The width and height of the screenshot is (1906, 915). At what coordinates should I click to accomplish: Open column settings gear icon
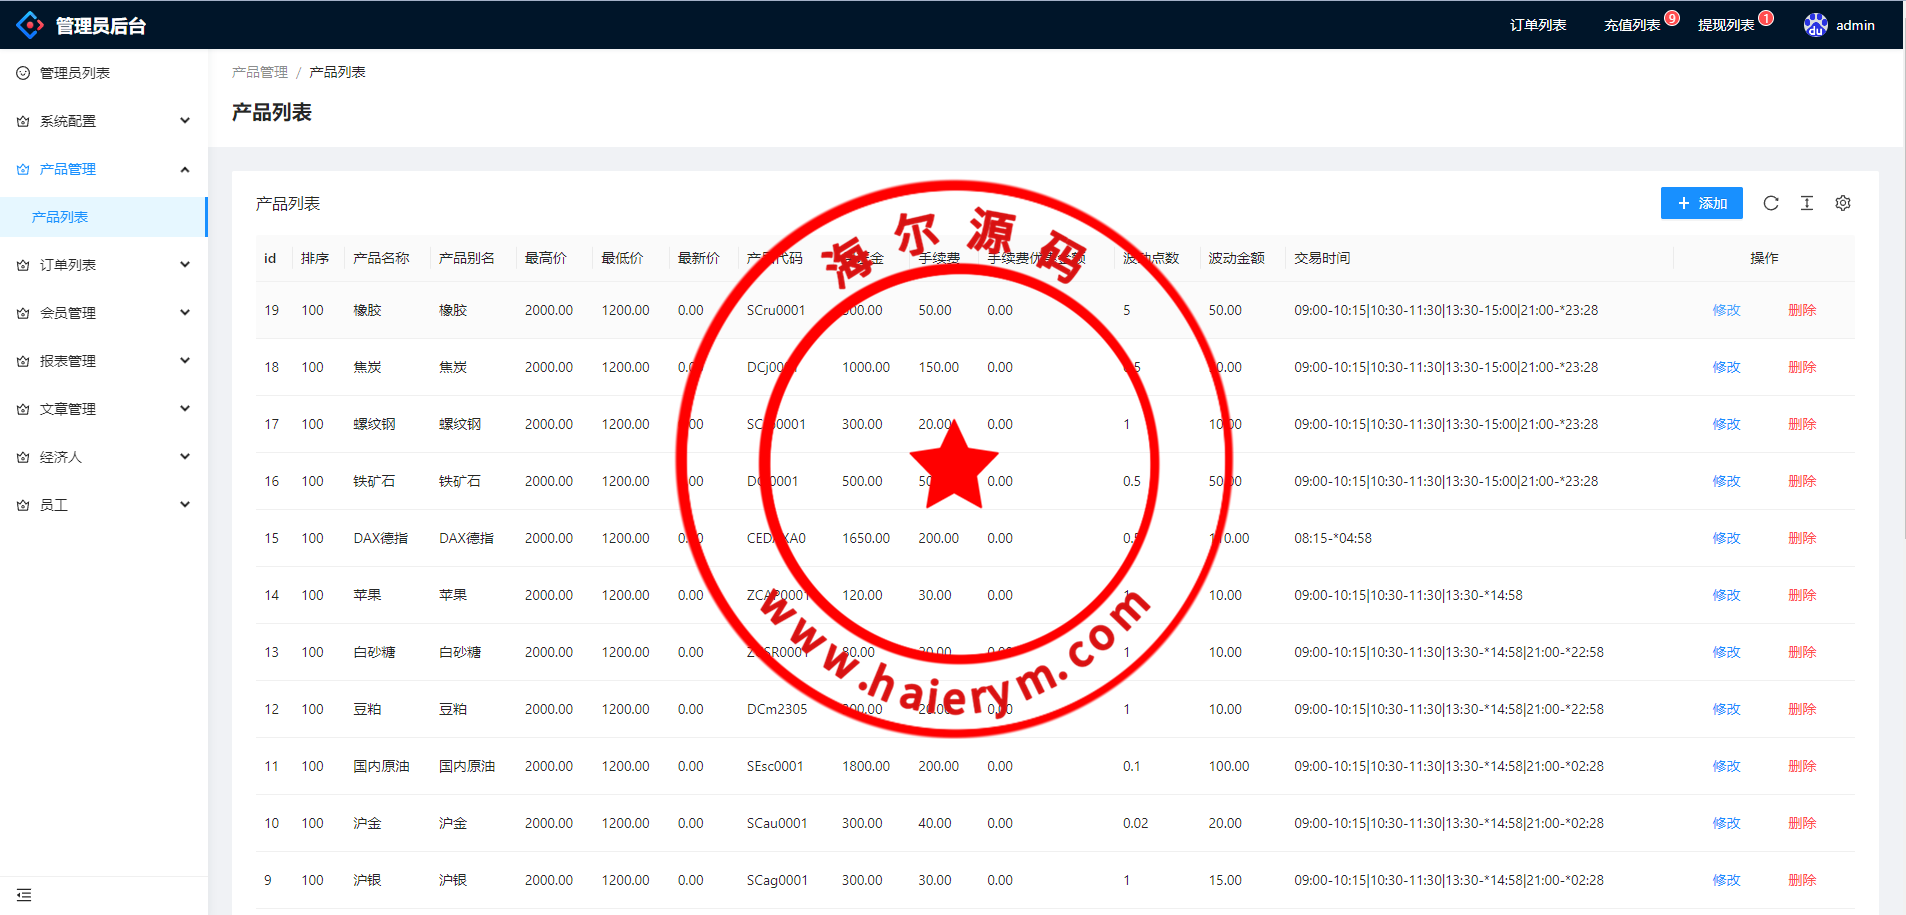click(x=1842, y=203)
